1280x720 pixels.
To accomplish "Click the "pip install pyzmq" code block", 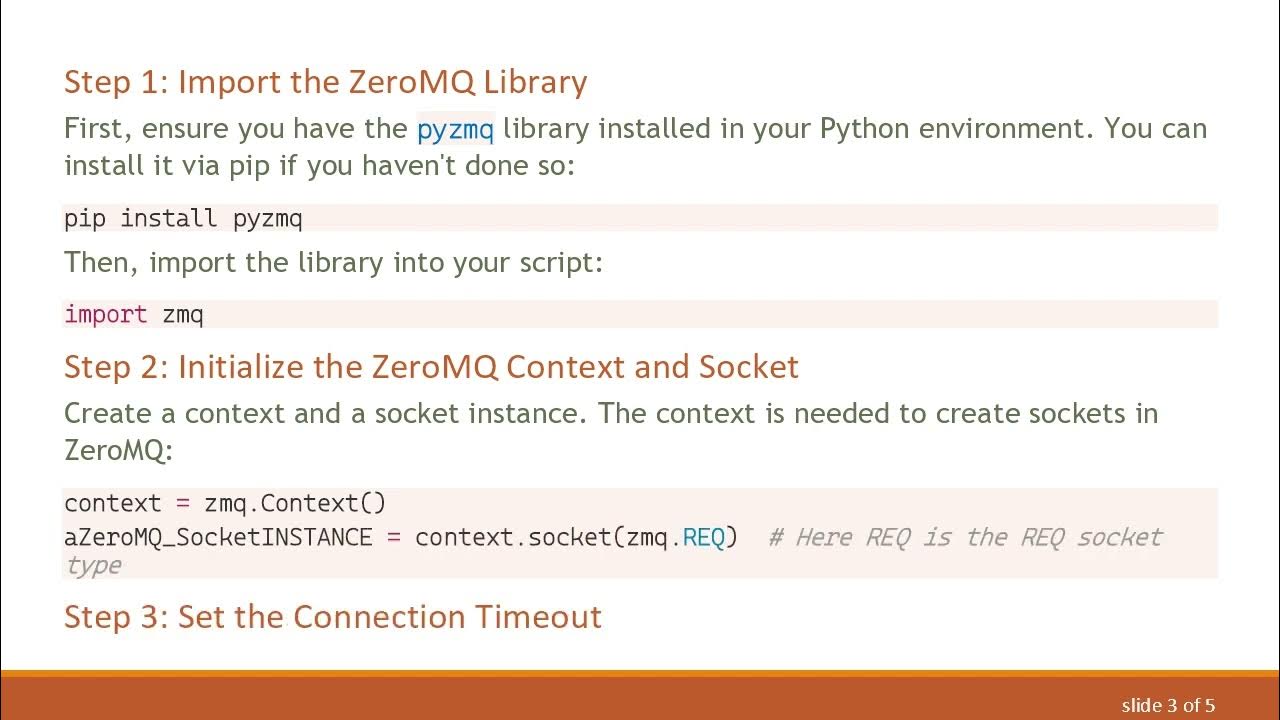I will pos(183,218).
